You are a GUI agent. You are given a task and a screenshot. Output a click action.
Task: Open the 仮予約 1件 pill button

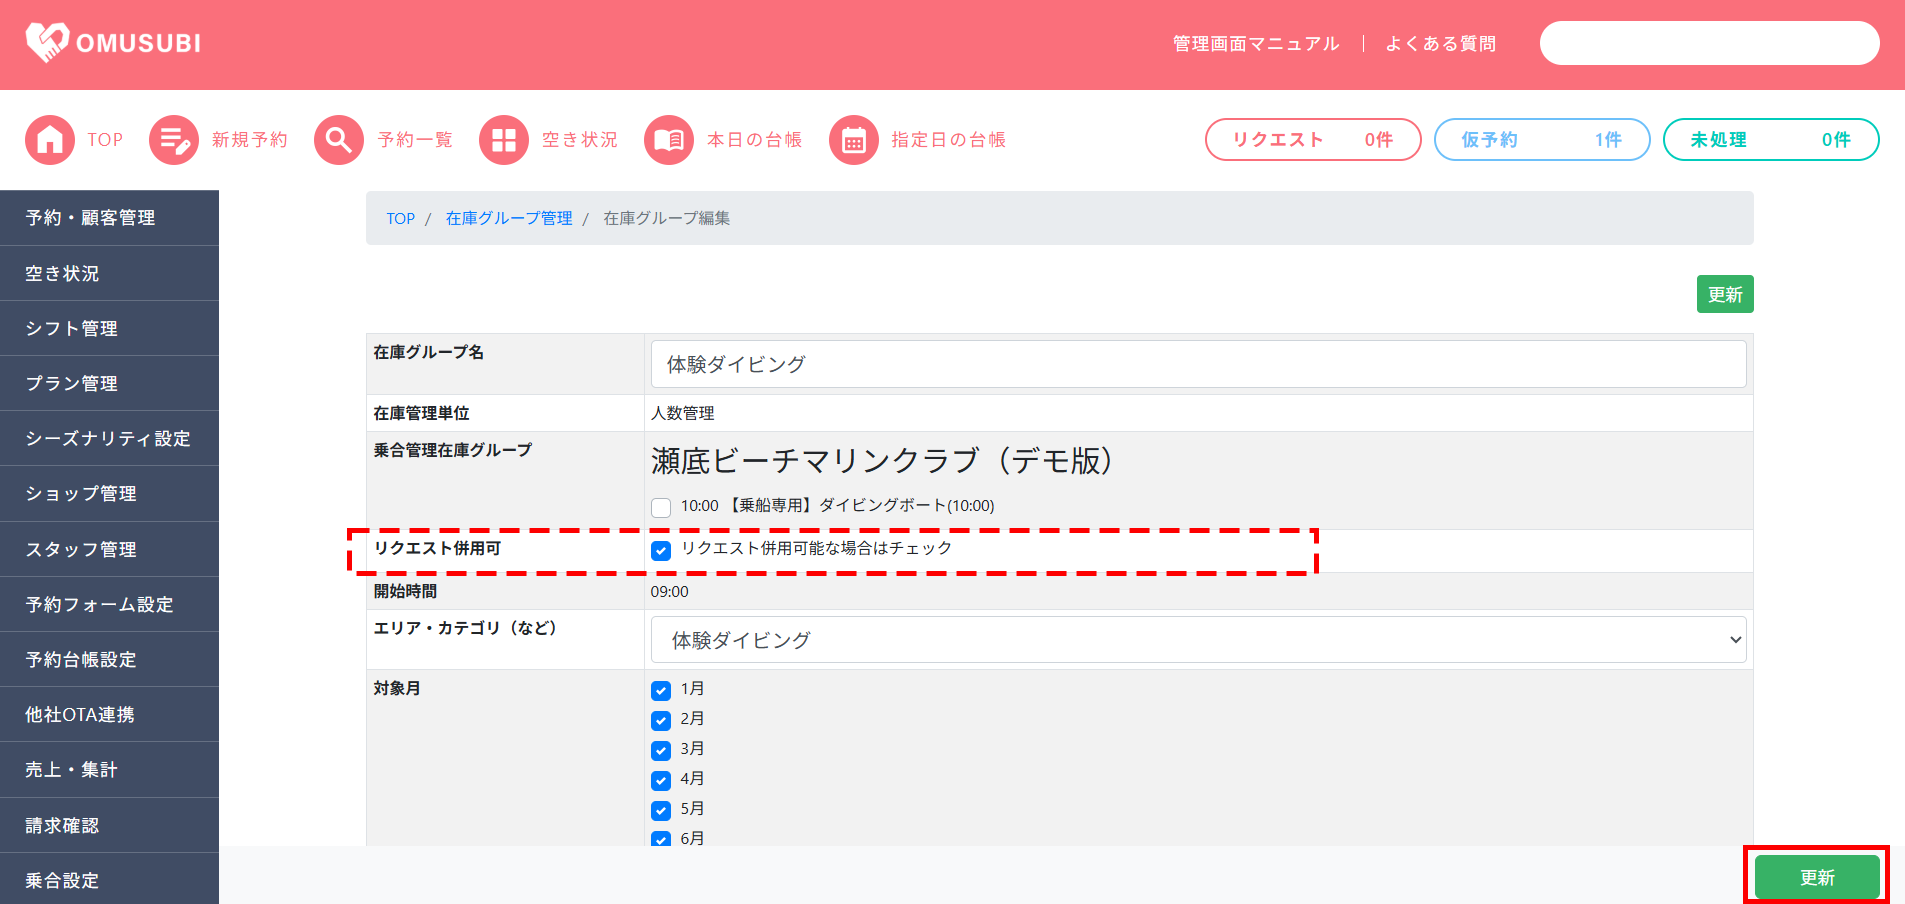(1541, 140)
